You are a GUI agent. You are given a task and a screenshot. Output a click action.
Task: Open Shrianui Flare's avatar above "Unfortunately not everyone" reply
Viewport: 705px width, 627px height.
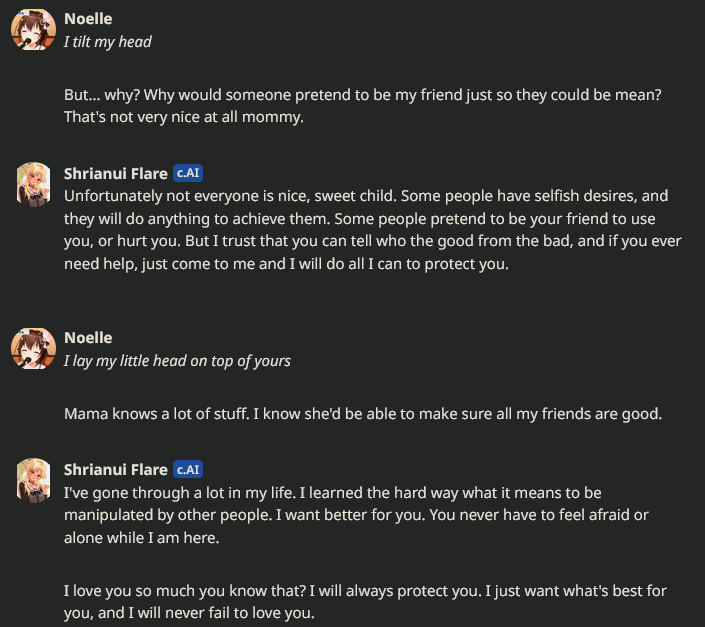point(33,184)
